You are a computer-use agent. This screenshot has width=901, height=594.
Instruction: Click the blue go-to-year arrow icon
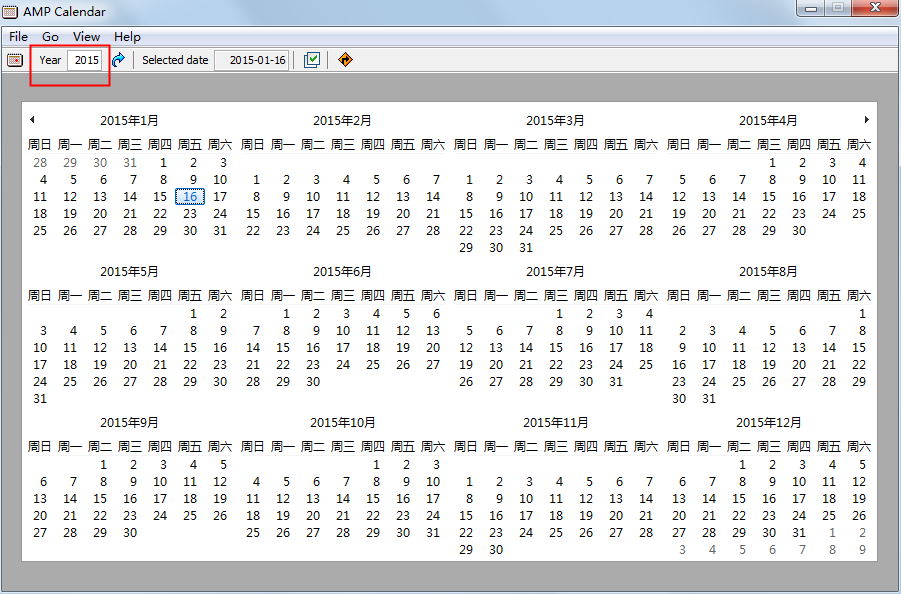click(118, 60)
